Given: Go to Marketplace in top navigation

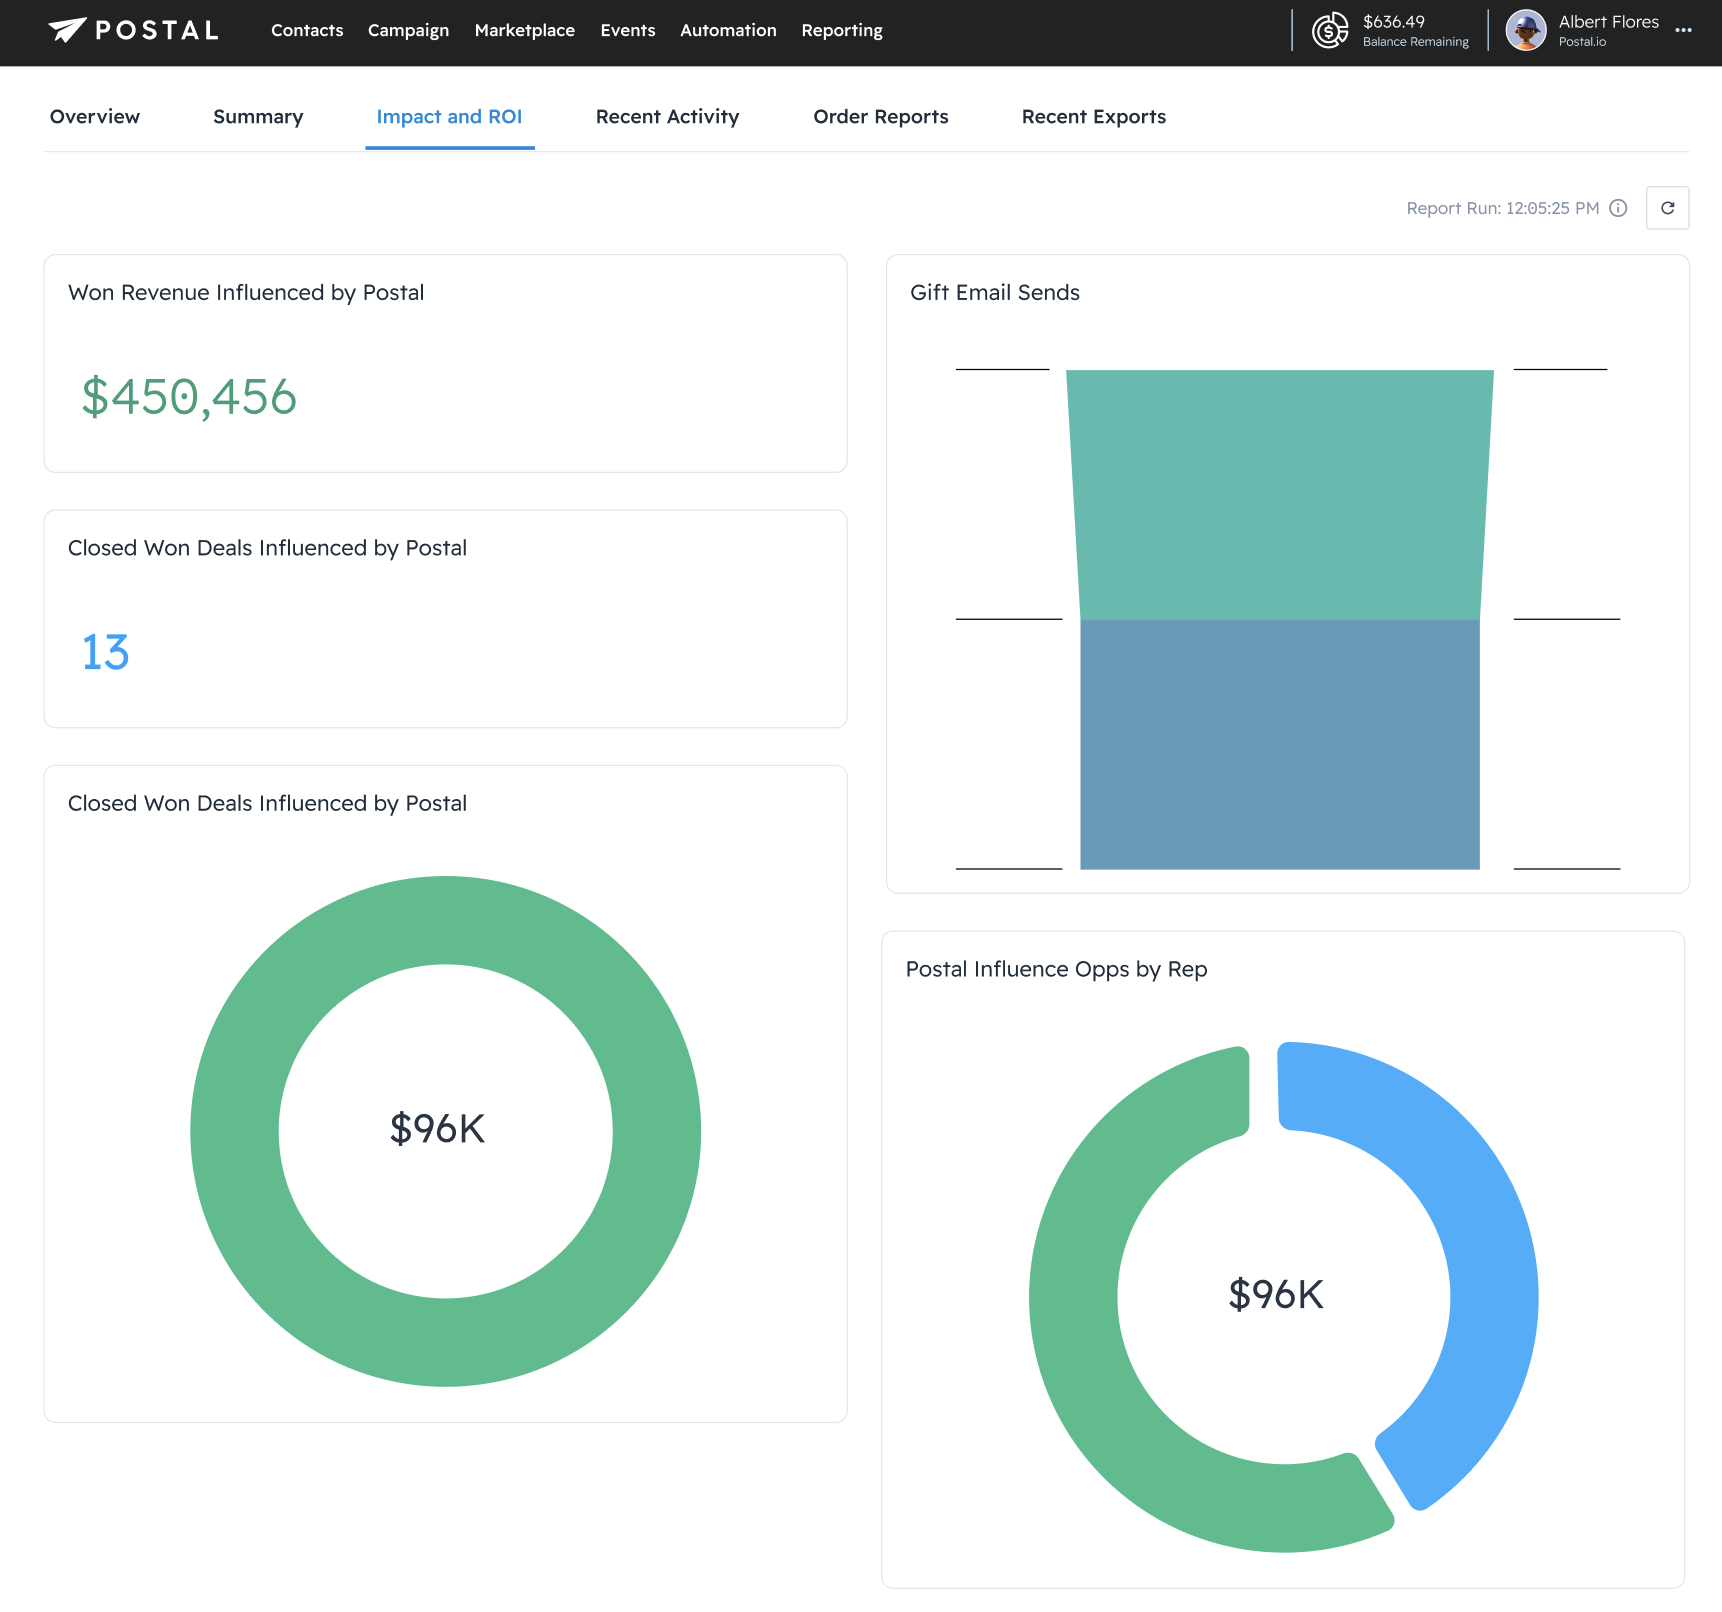Looking at the screenshot, I should pos(524,30).
